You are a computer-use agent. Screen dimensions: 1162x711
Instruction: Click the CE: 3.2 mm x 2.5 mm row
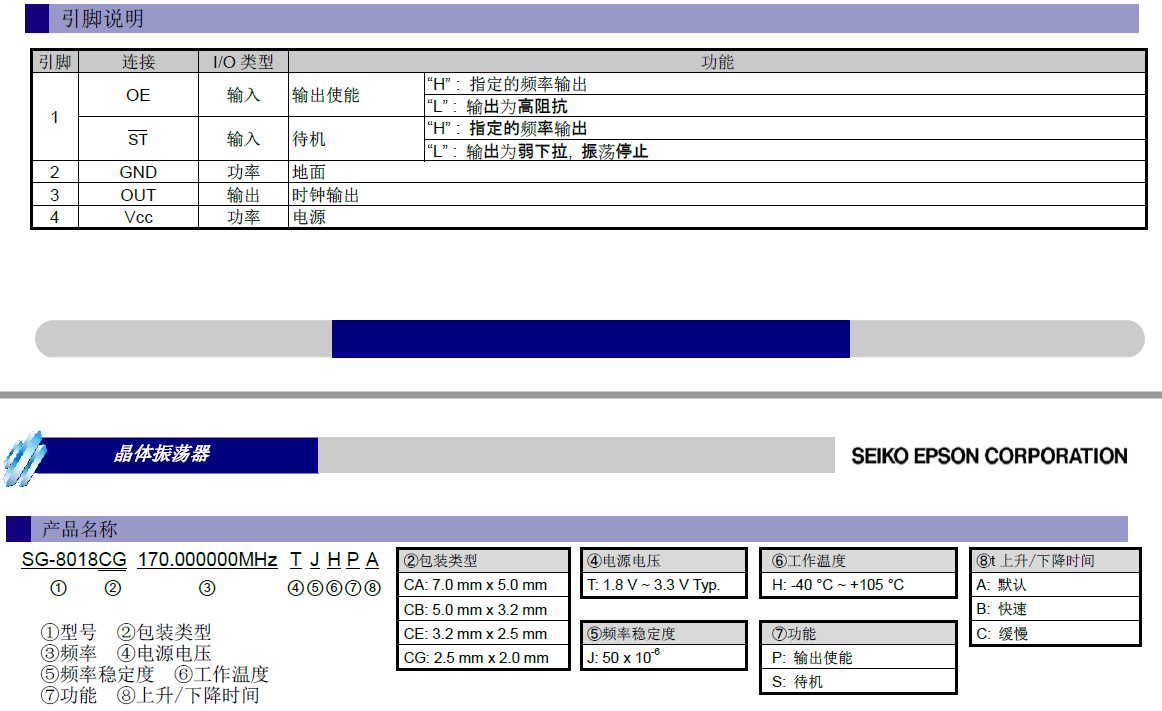(483, 634)
